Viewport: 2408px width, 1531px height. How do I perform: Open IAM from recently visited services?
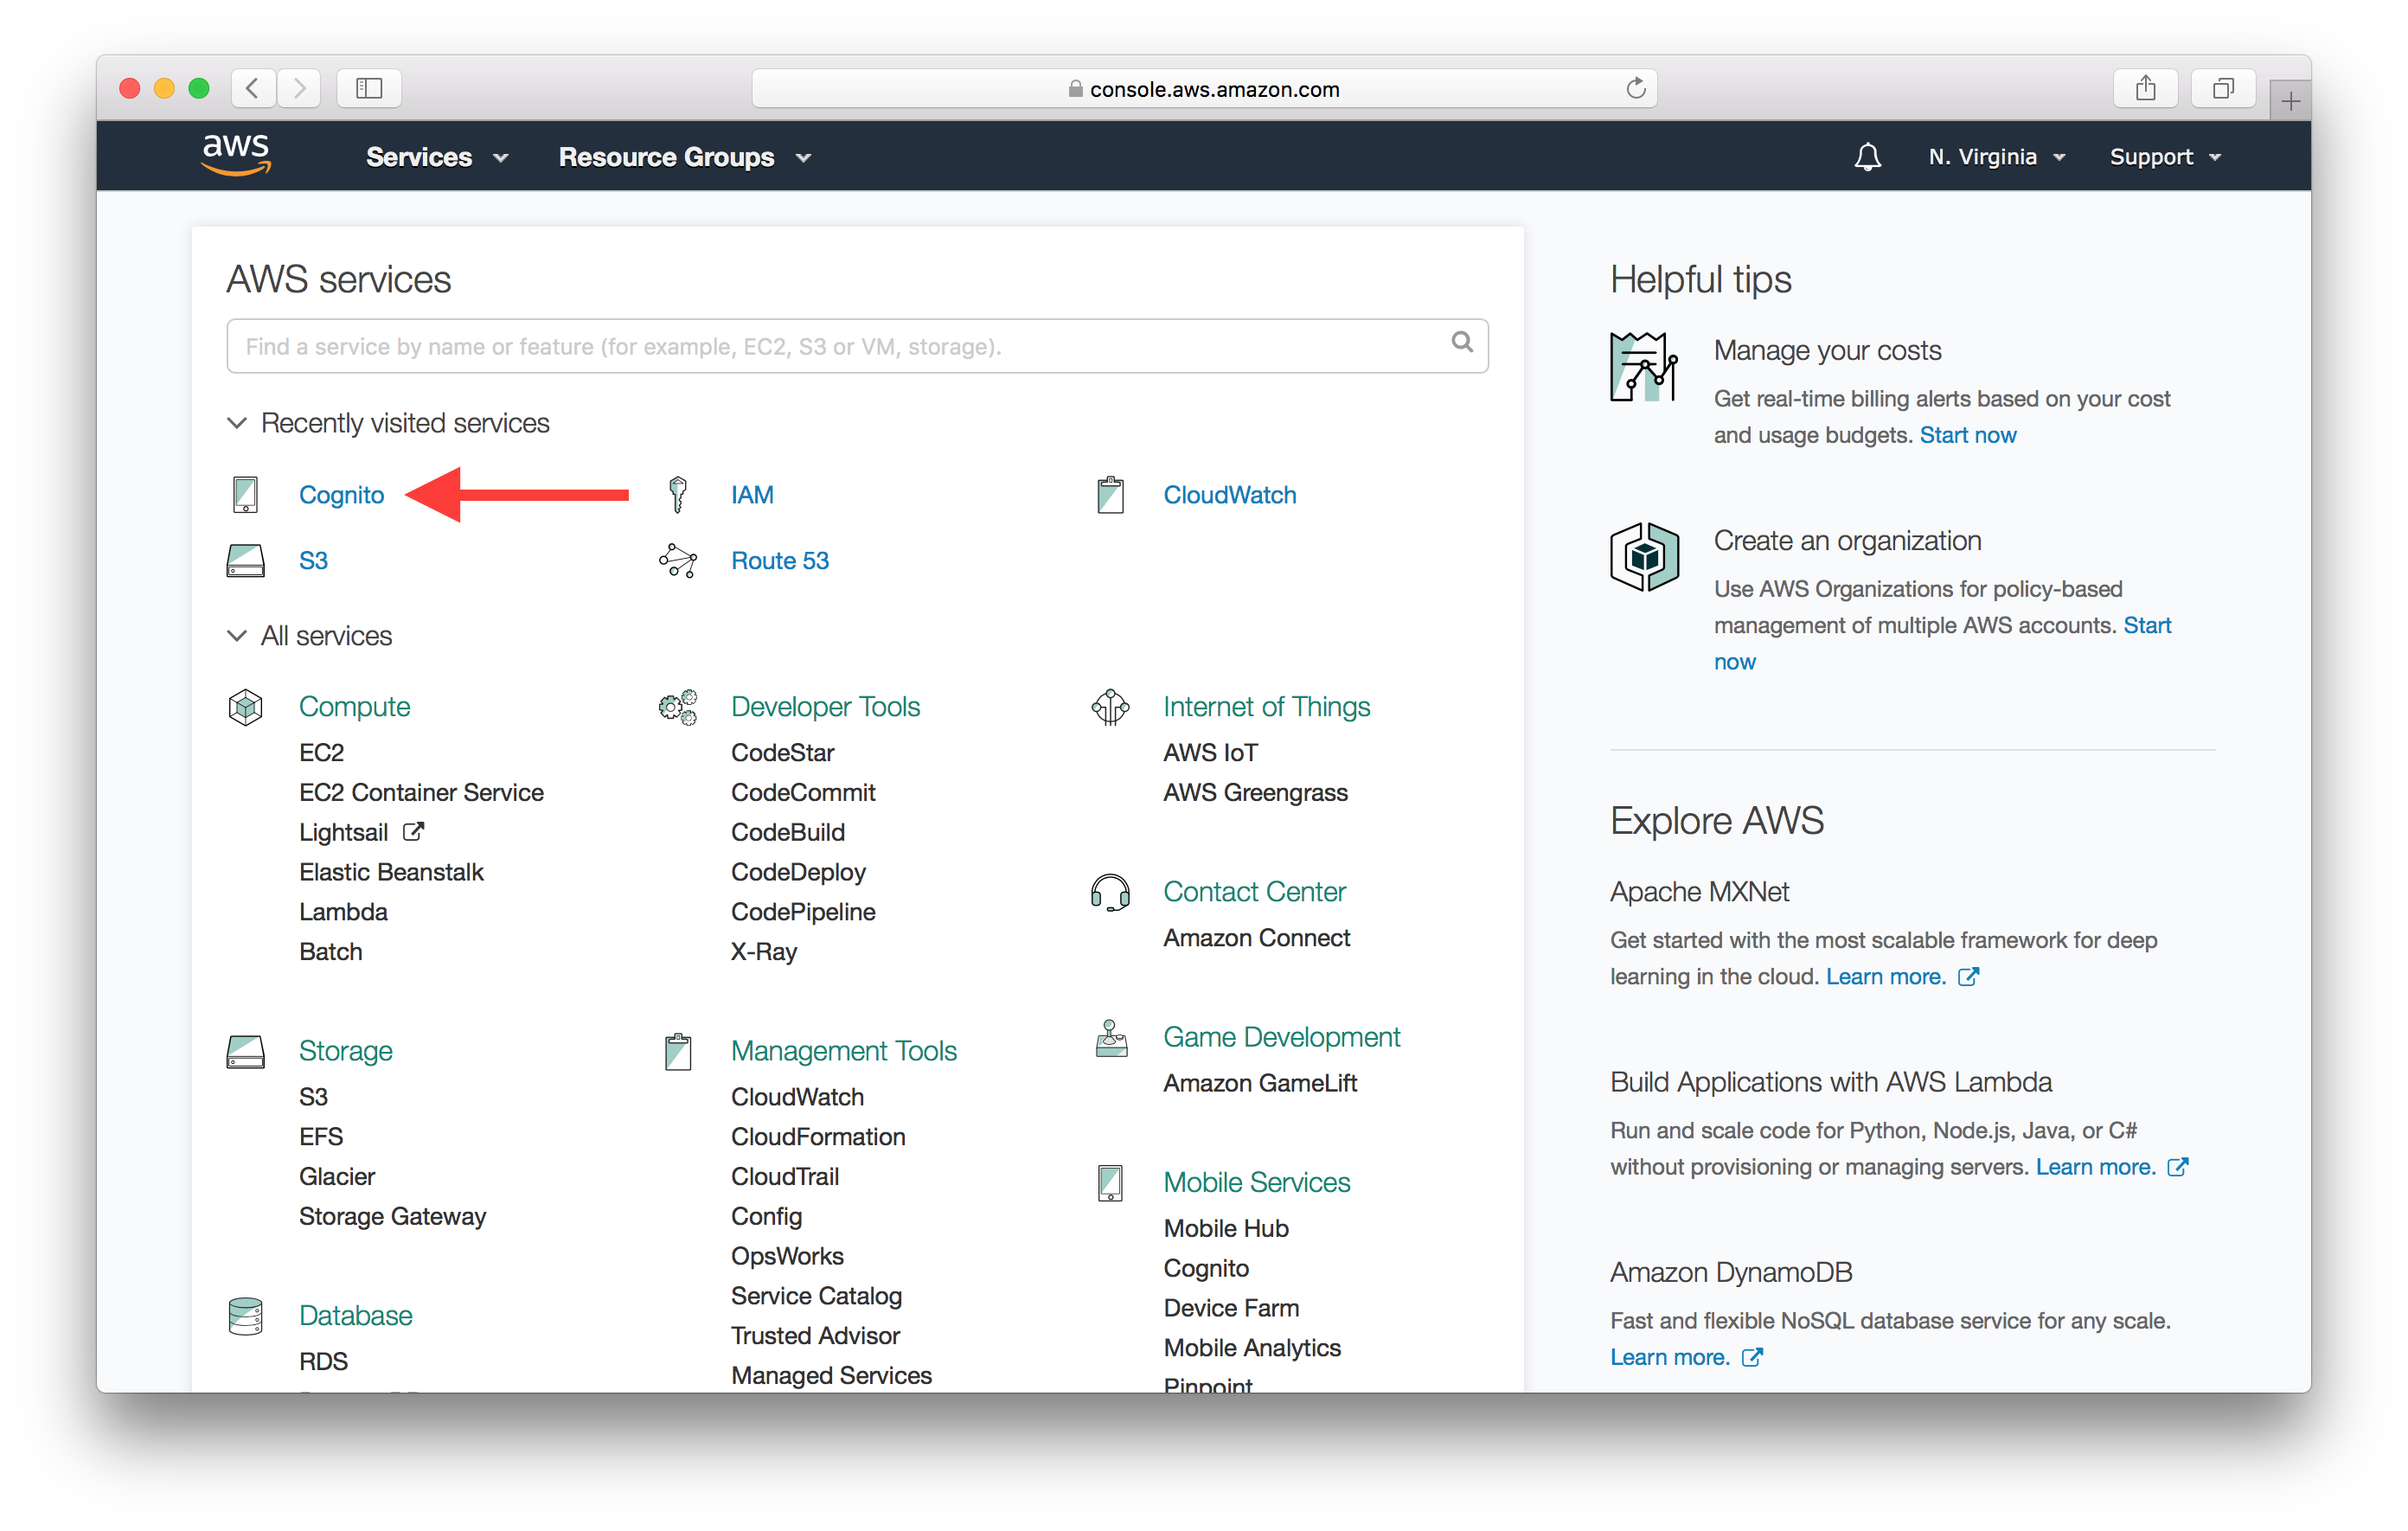click(x=752, y=495)
